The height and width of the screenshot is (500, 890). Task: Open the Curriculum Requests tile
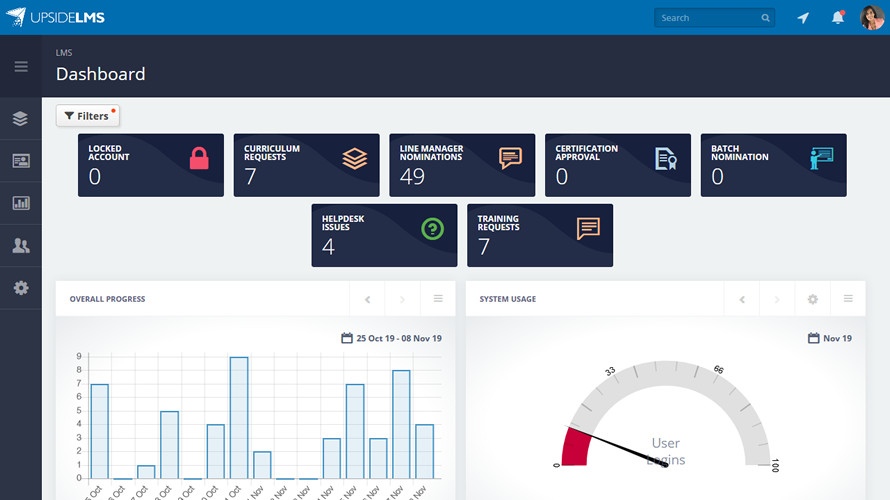(307, 165)
